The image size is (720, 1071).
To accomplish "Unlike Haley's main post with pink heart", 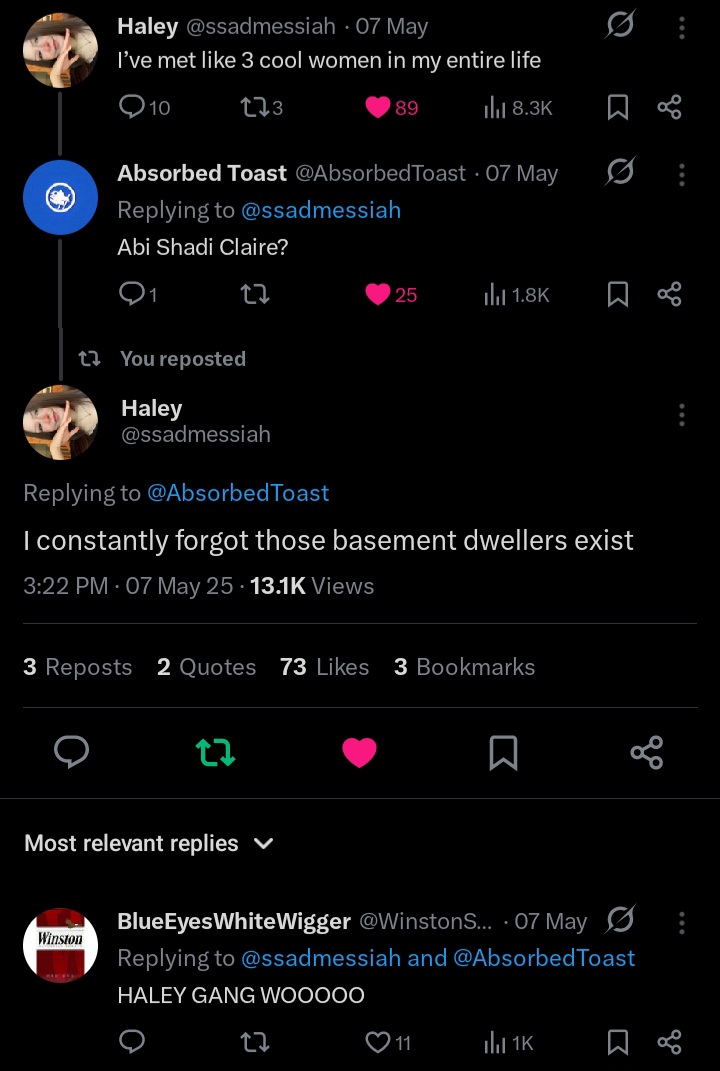I will pos(359,752).
